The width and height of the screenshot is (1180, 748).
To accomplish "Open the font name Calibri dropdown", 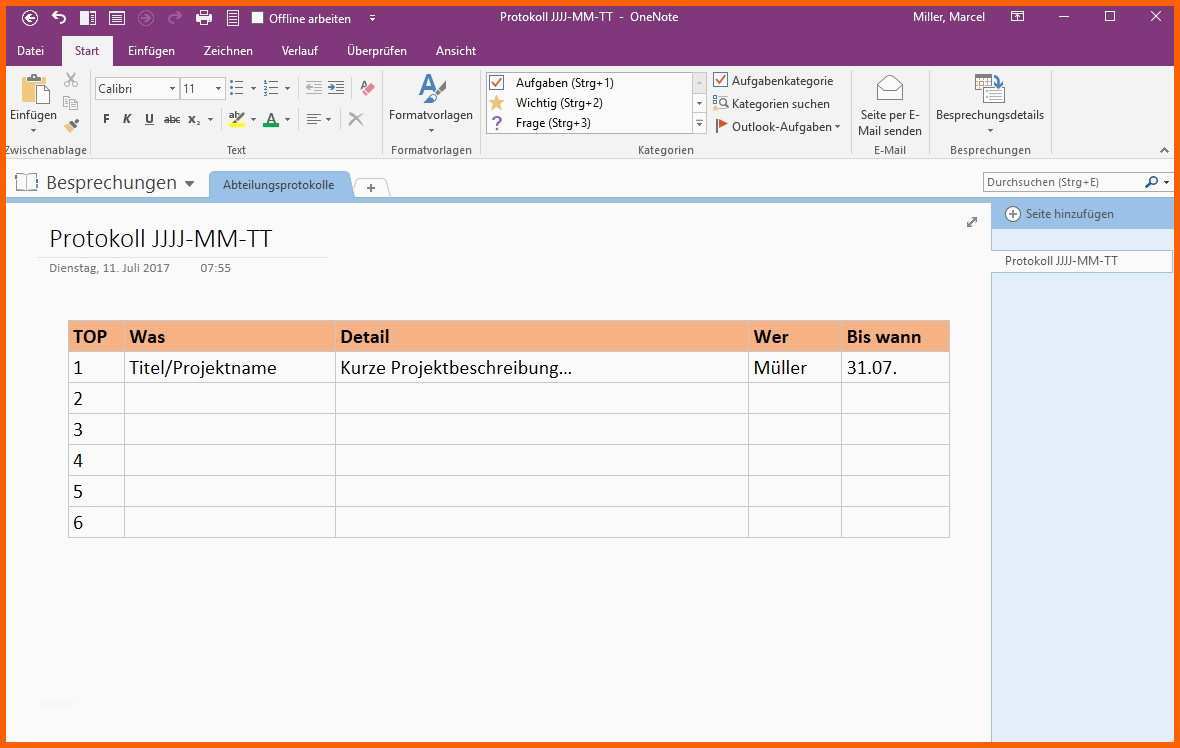I will [x=172, y=89].
